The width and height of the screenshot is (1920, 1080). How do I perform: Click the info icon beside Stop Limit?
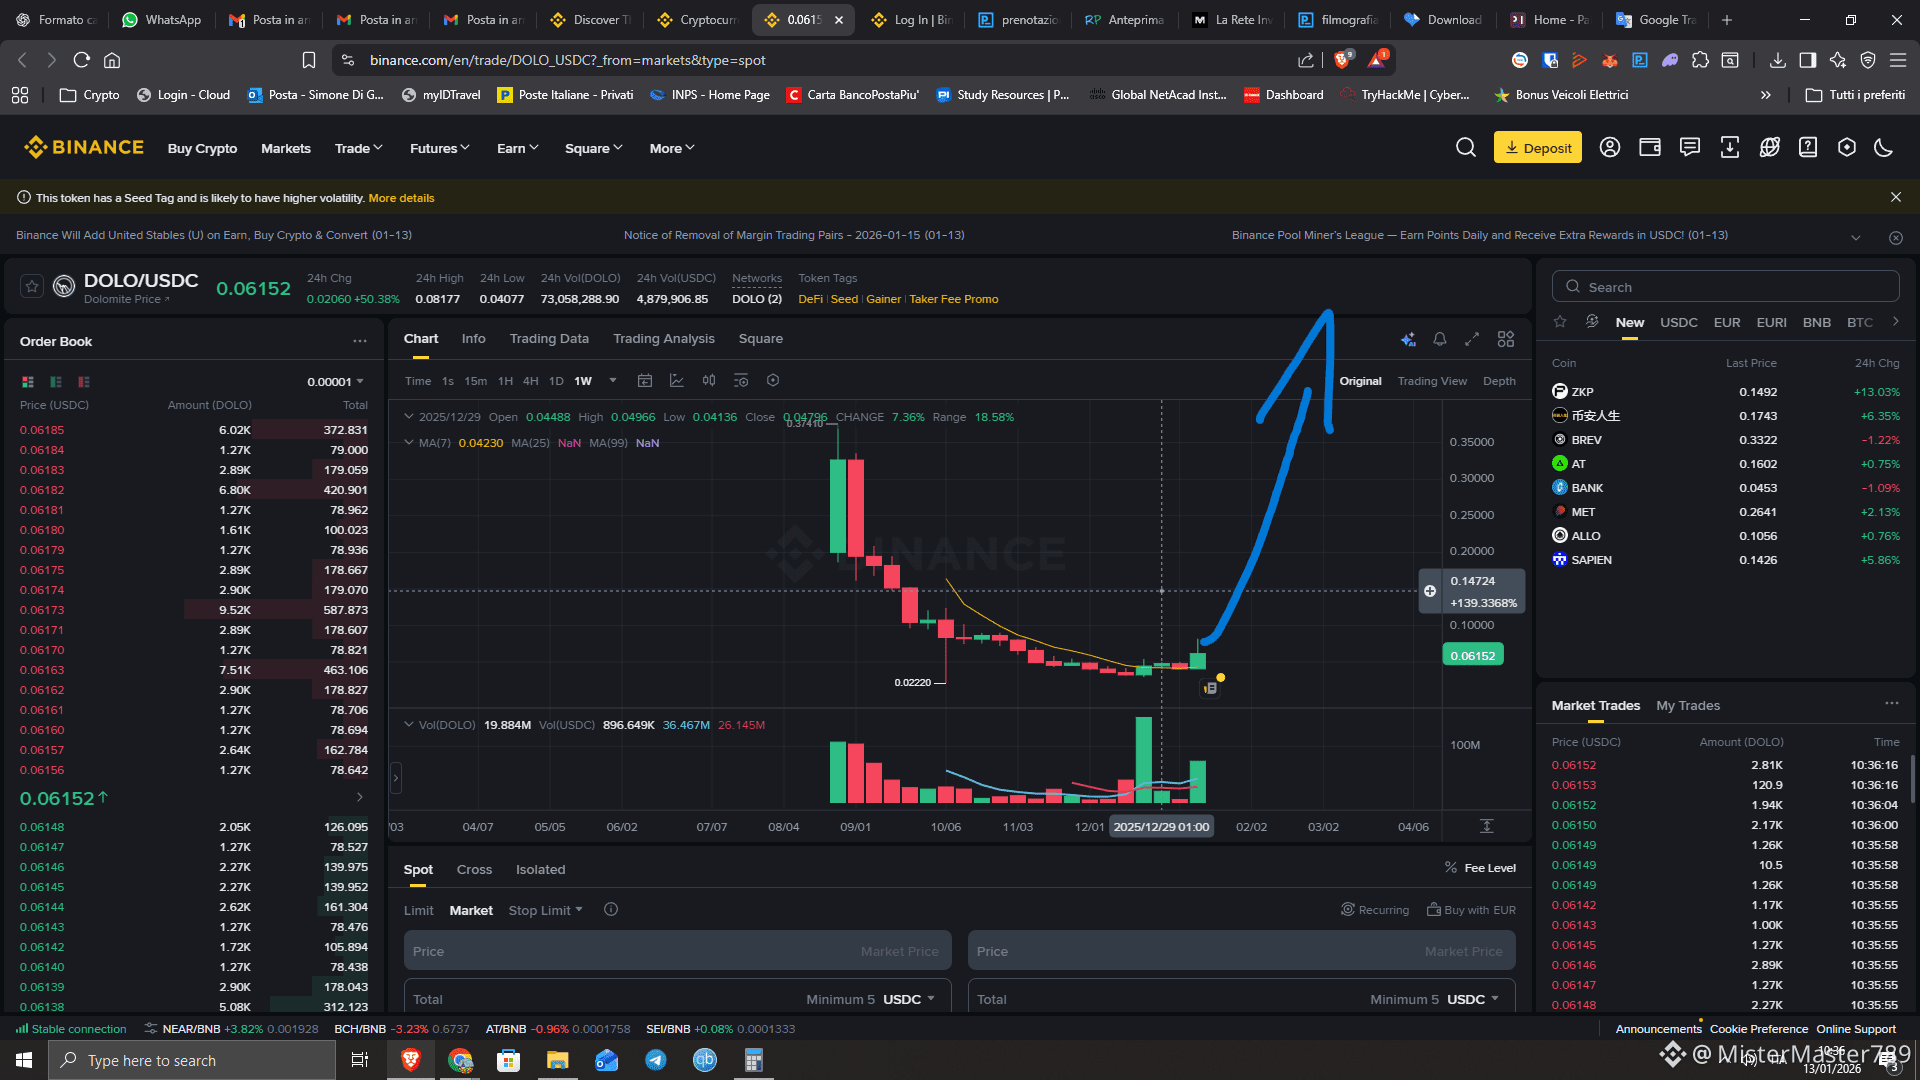pyautogui.click(x=611, y=910)
